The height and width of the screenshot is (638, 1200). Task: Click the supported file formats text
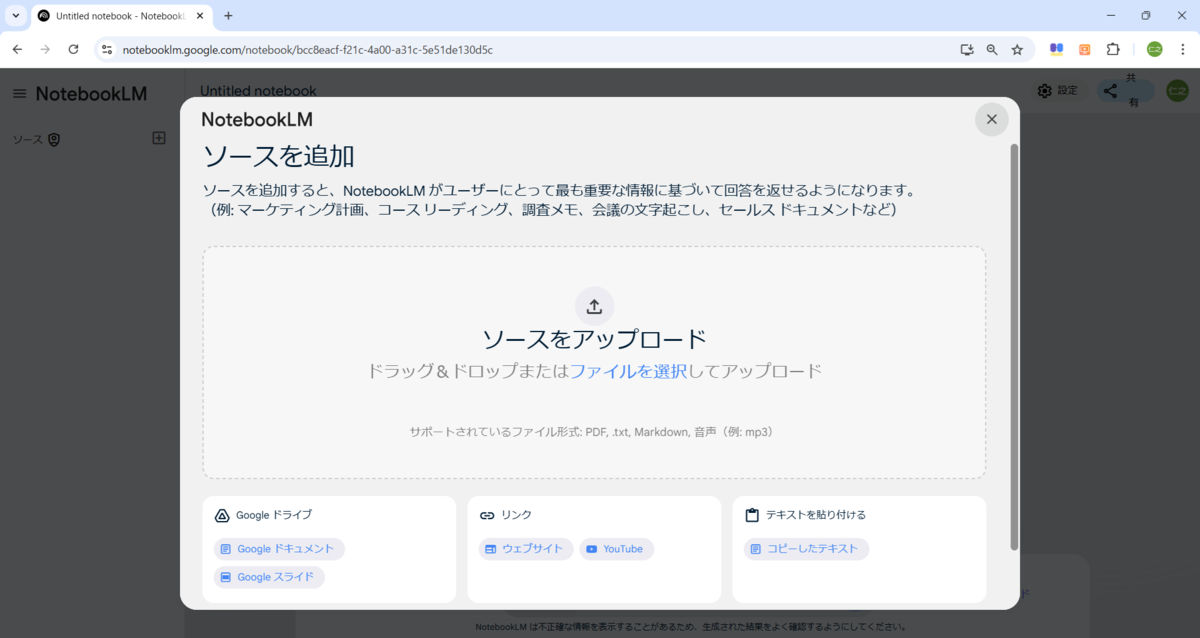(x=594, y=432)
